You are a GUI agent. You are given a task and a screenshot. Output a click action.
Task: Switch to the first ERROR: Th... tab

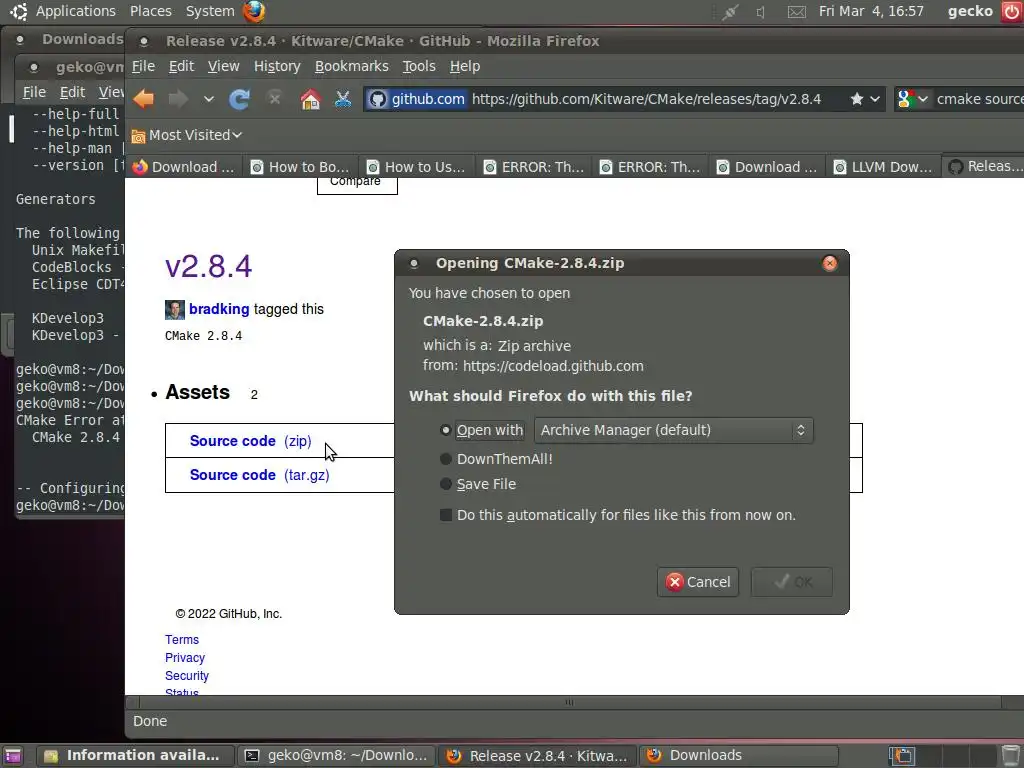(x=534, y=167)
